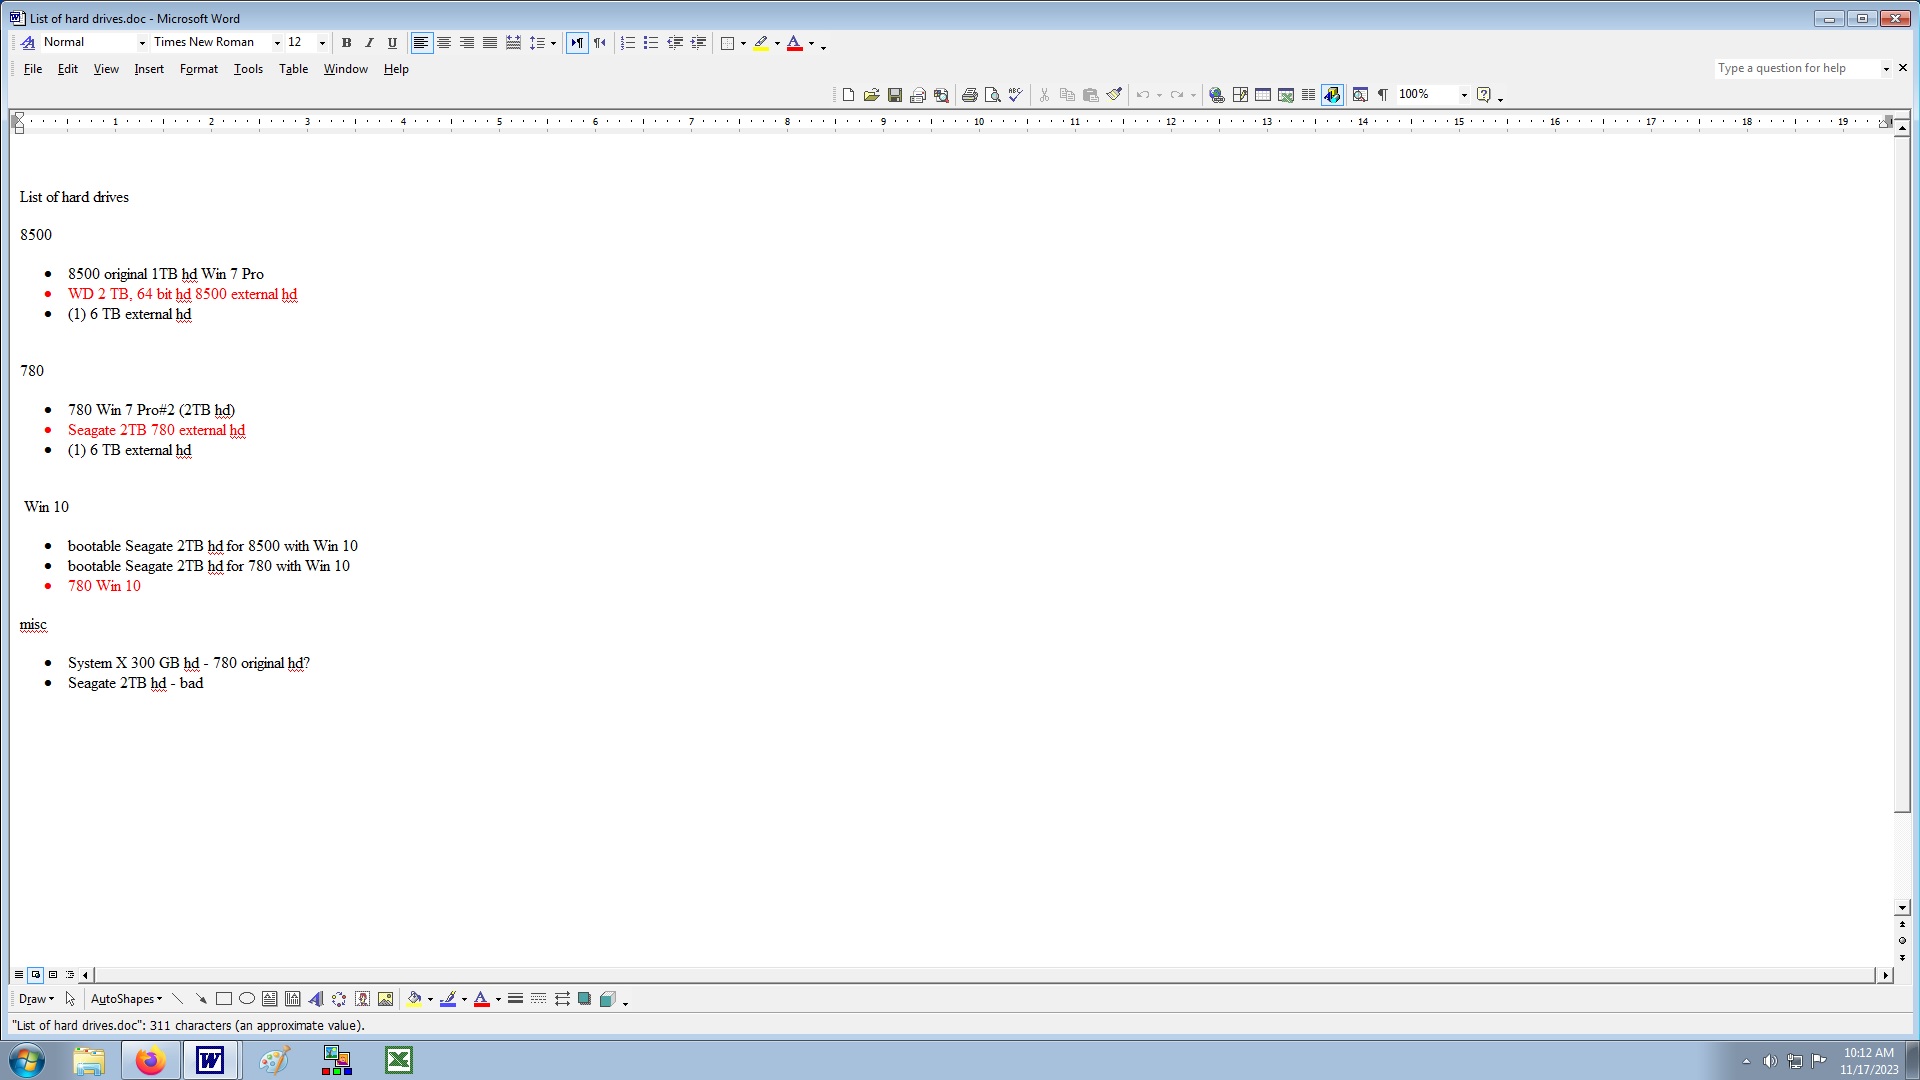Toggle Align Left alignment
The height and width of the screenshot is (1080, 1920).
[421, 43]
